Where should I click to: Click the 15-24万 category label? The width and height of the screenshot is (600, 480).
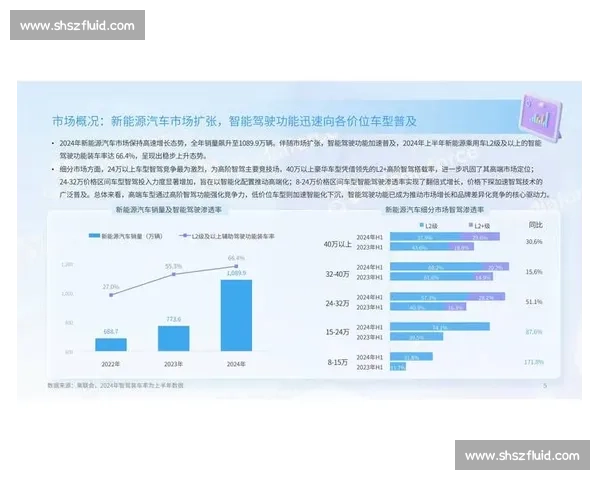tap(338, 332)
